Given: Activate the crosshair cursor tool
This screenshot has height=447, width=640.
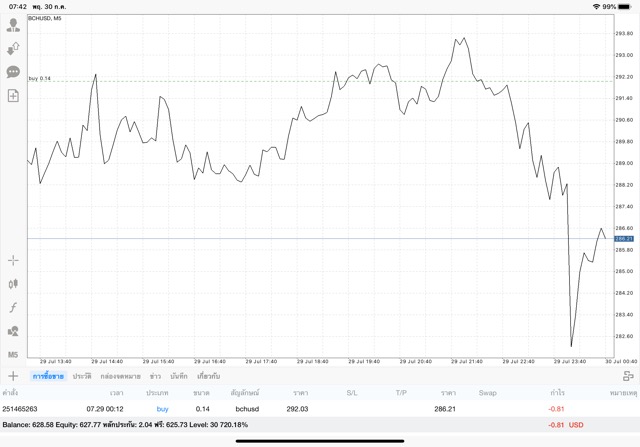Looking at the screenshot, I should coord(13,260).
